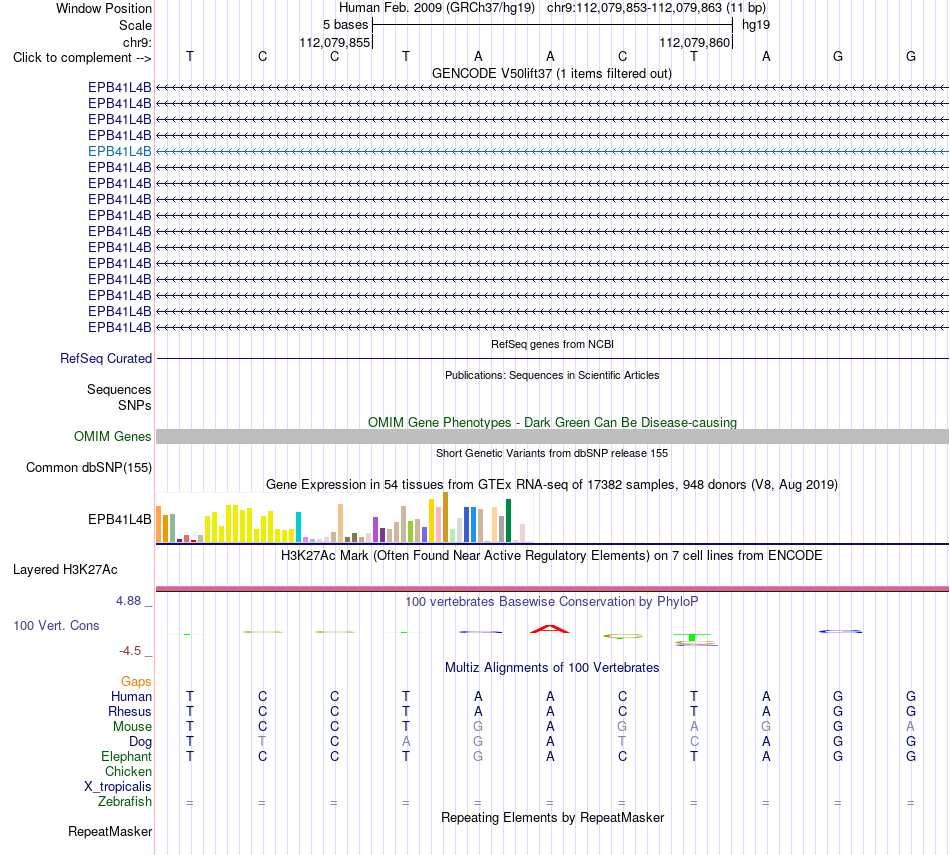Select the X_tropicalis alignment row label
Viewport: 950px width, 855px height.
pyautogui.click(x=118, y=787)
